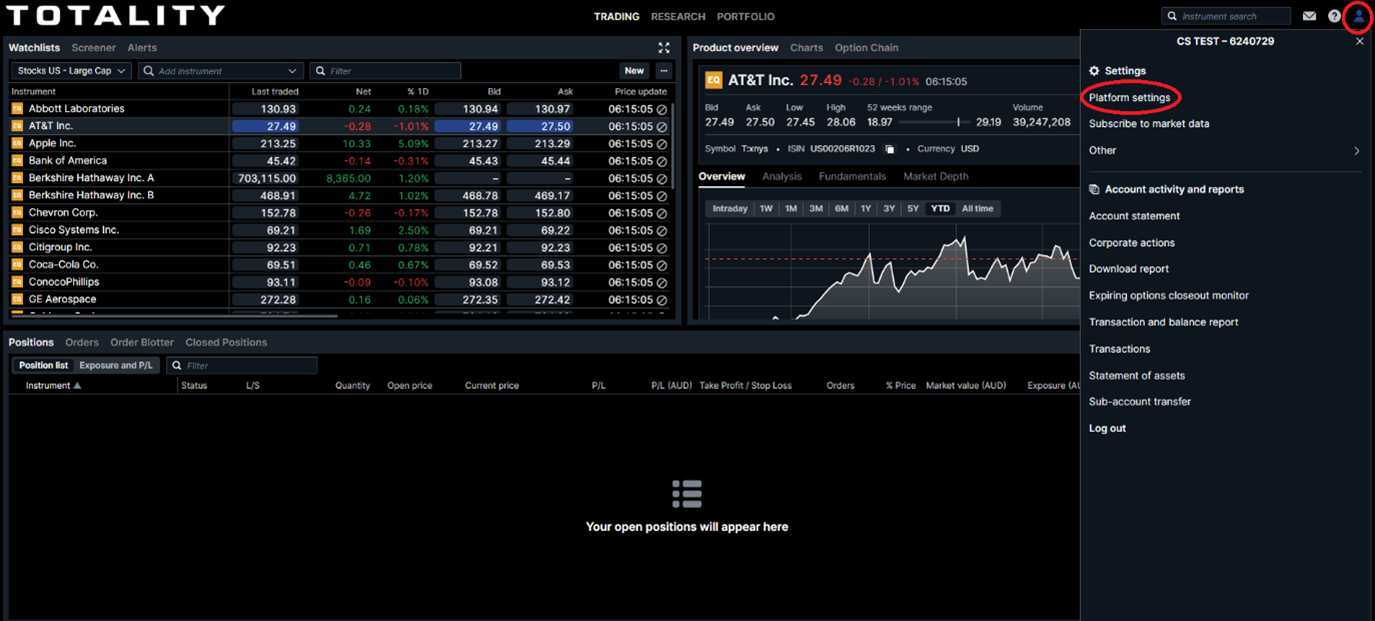The width and height of the screenshot is (1375, 621).
Task: Open the Orders tab
Action: tap(82, 343)
